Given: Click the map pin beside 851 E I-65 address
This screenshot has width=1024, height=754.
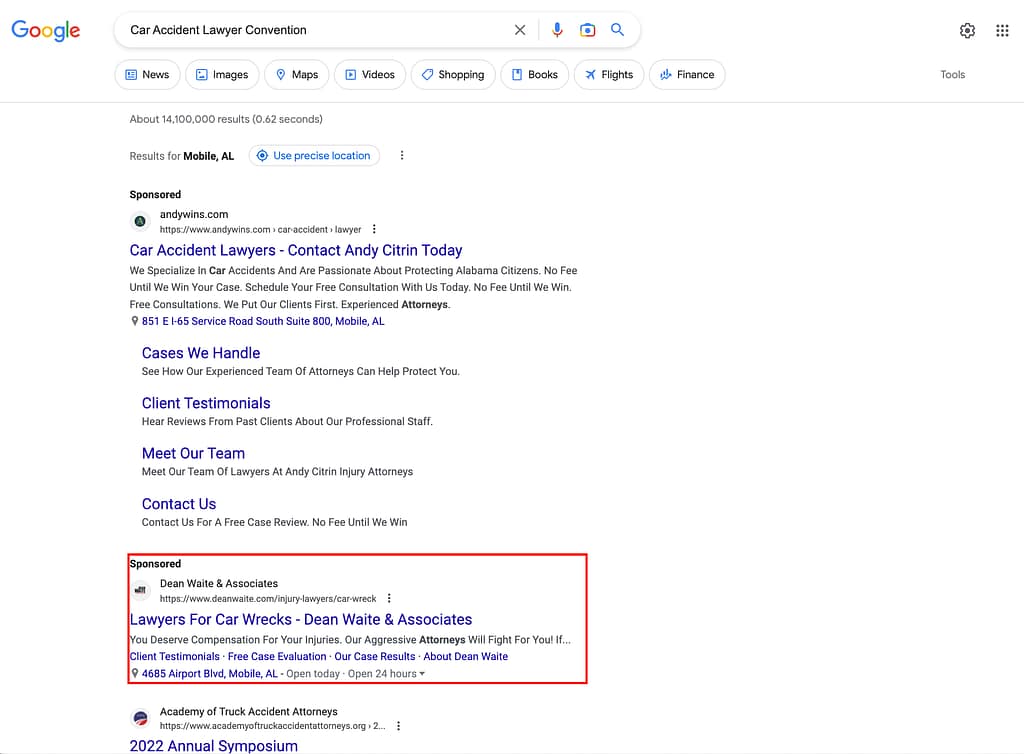Looking at the screenshot, I should coord(135,321).
